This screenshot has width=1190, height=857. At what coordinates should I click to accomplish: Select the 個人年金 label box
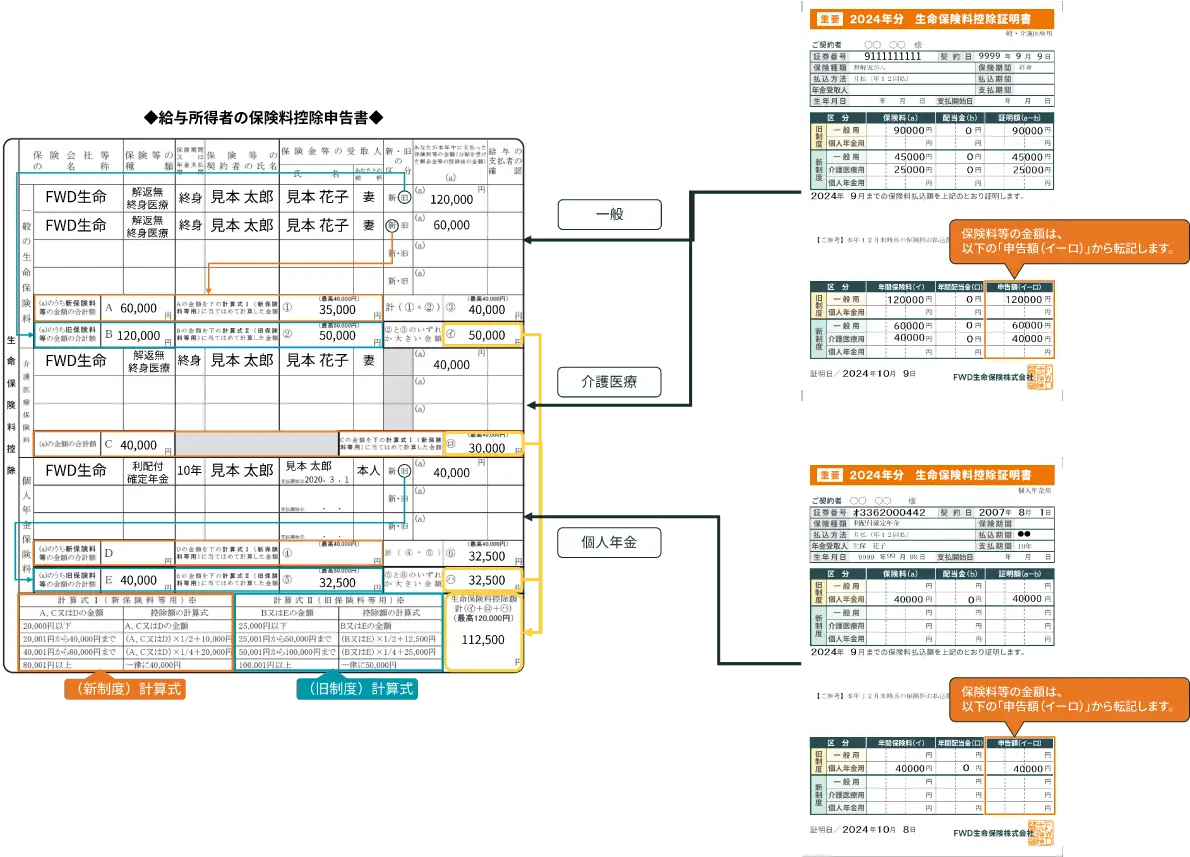tap(609, 542)
